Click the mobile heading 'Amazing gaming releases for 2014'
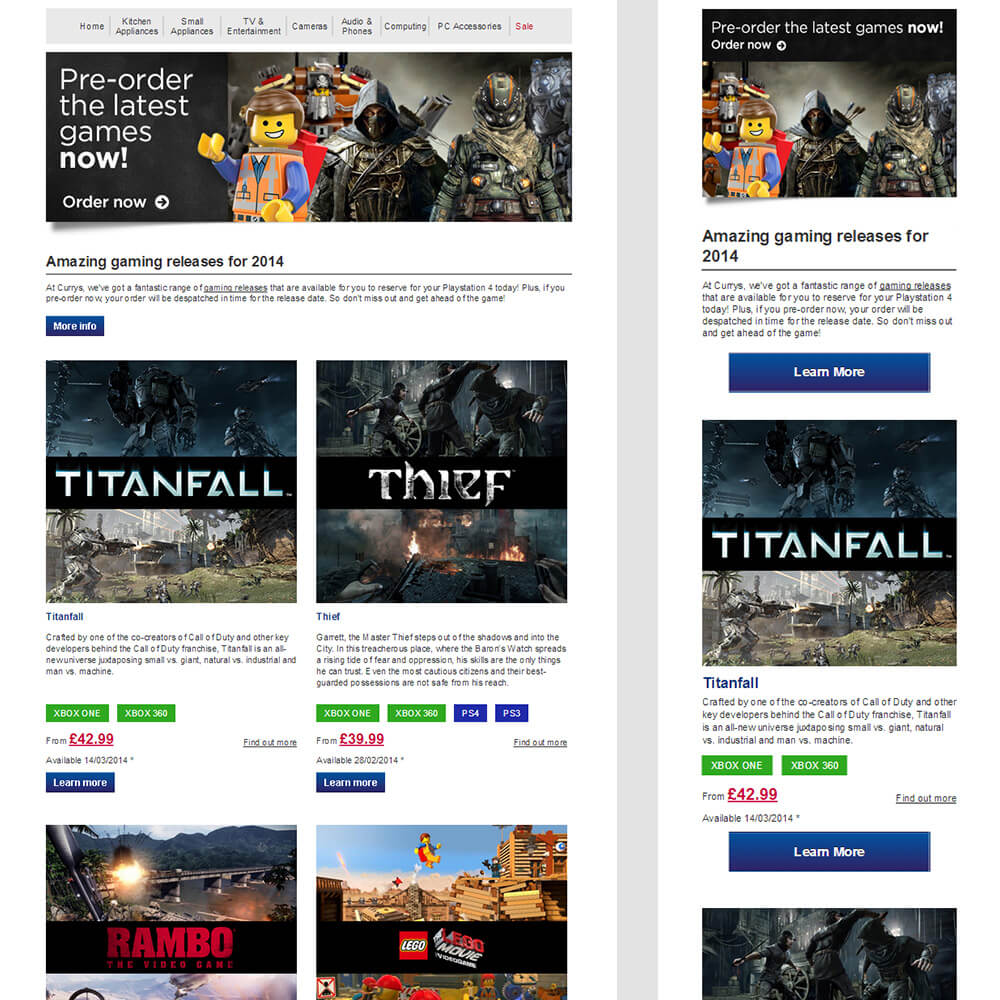The width and height of the screenshot is (1000, 1000). tap(815, 246)
